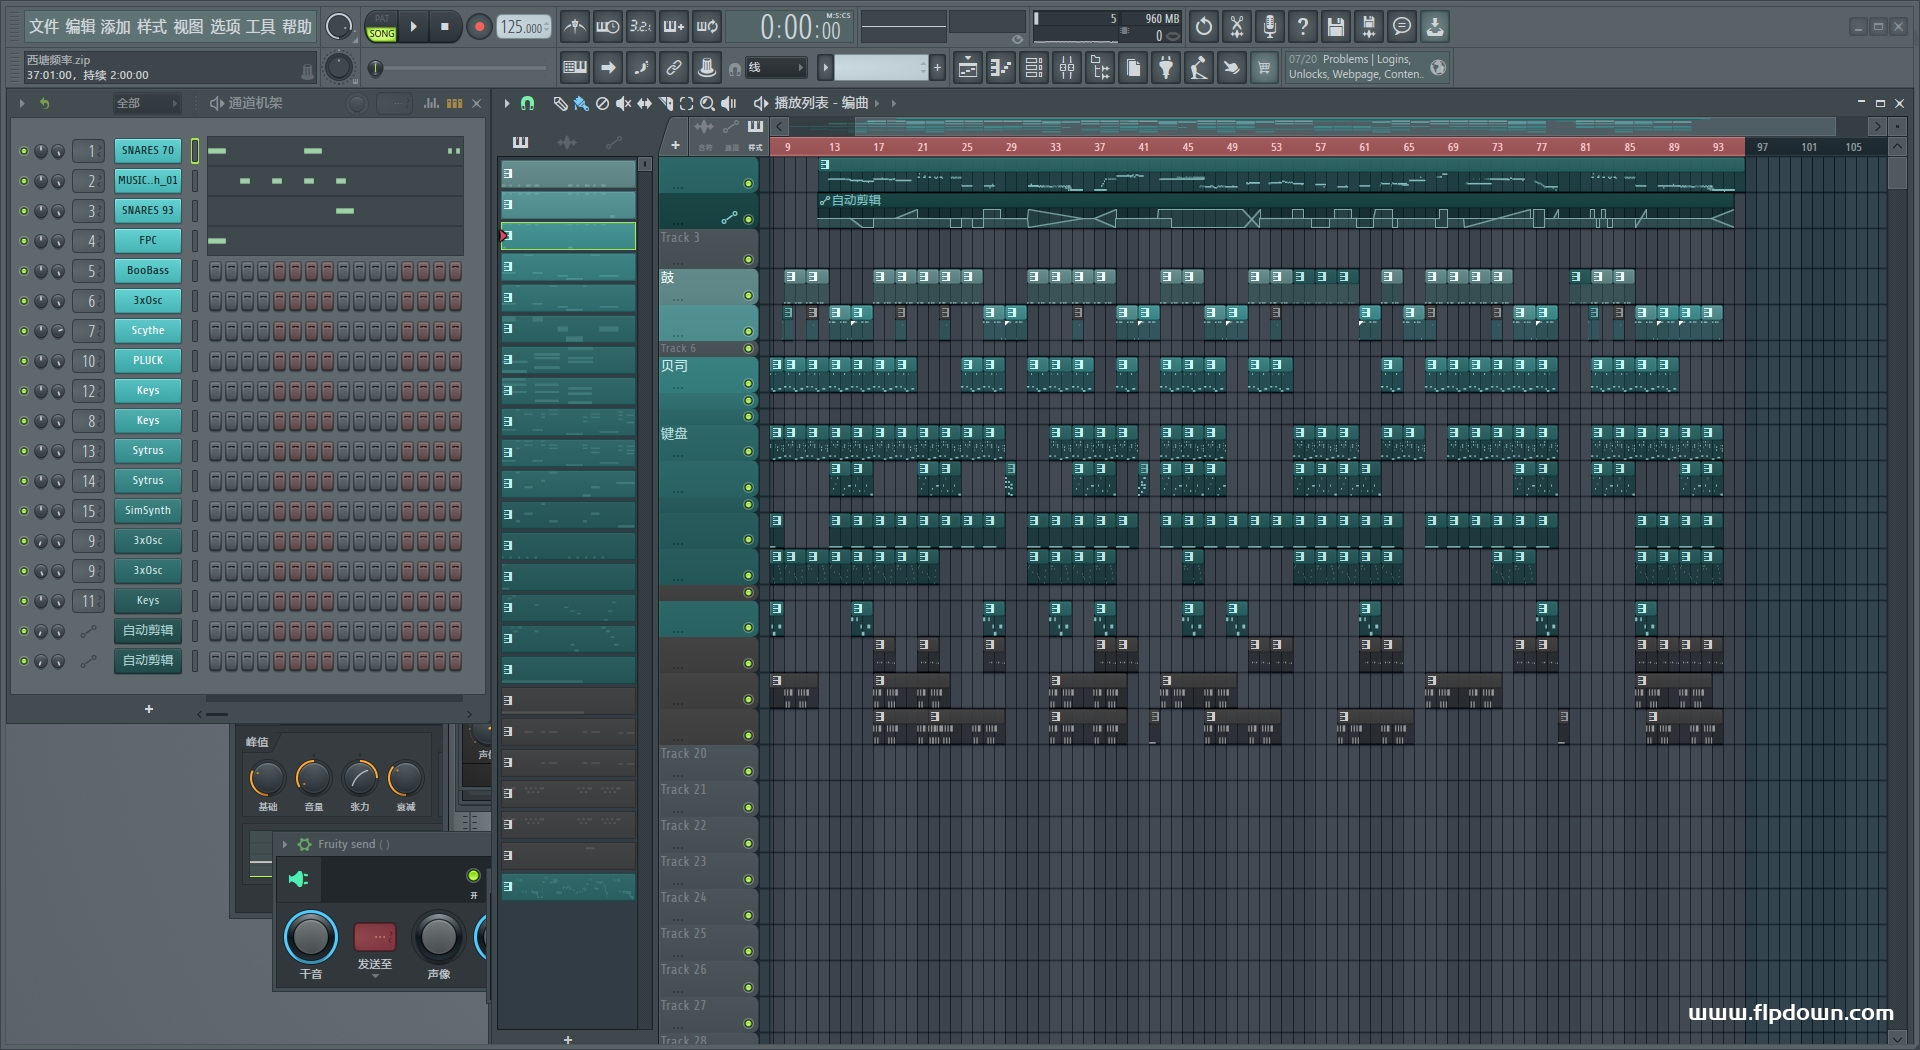1920x1050 pixels.
Task: Select the Draw pencil tool in playlist
Action: coord(560,103)
